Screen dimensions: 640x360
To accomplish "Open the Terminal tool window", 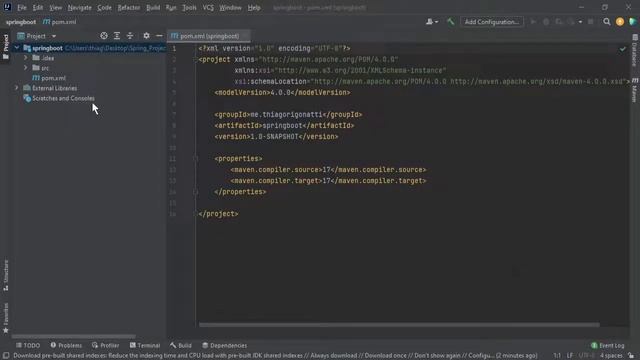I will [x=145, y=345].
